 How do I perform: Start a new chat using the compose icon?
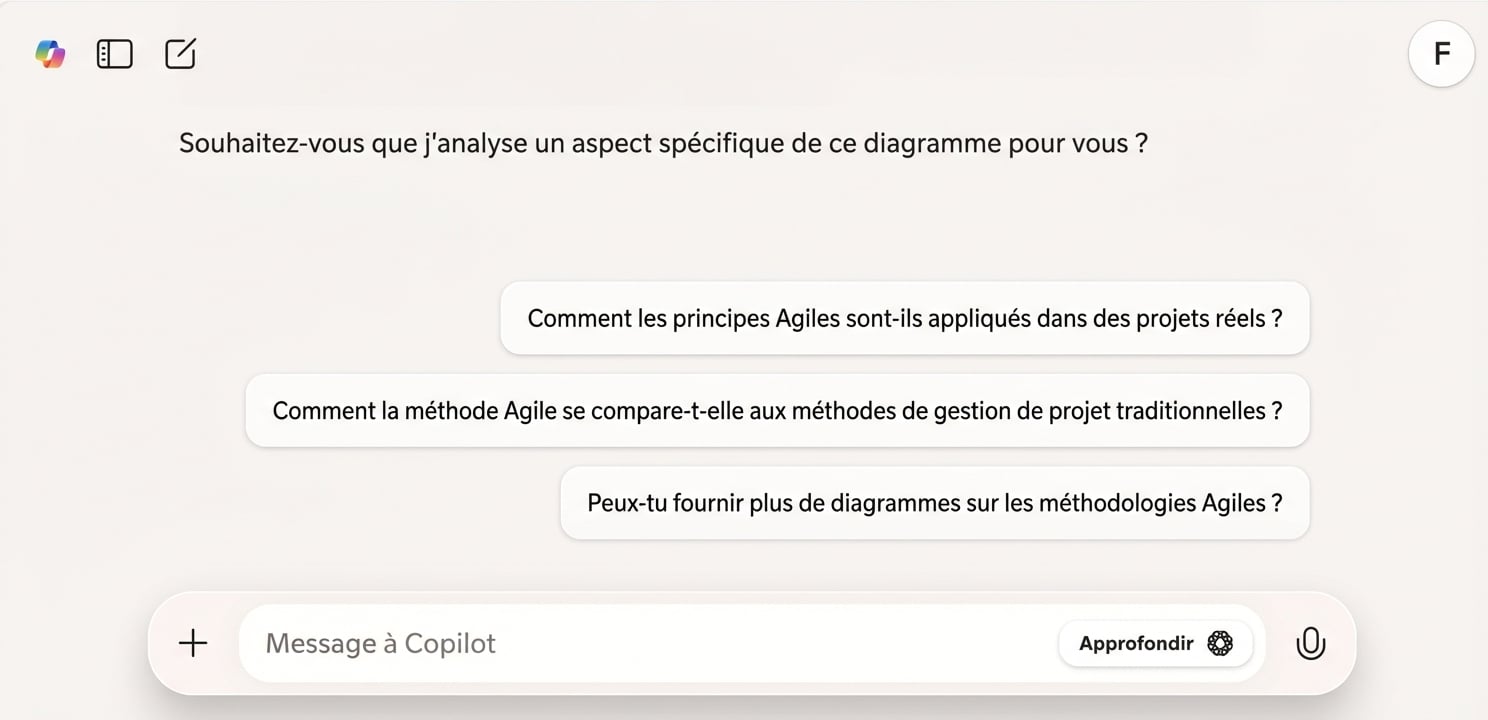[x=180, y=54]
